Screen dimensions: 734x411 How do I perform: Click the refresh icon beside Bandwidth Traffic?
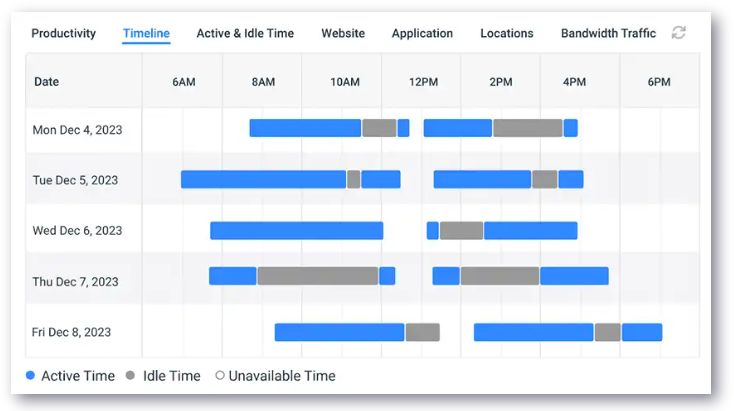tap(678, 33)
